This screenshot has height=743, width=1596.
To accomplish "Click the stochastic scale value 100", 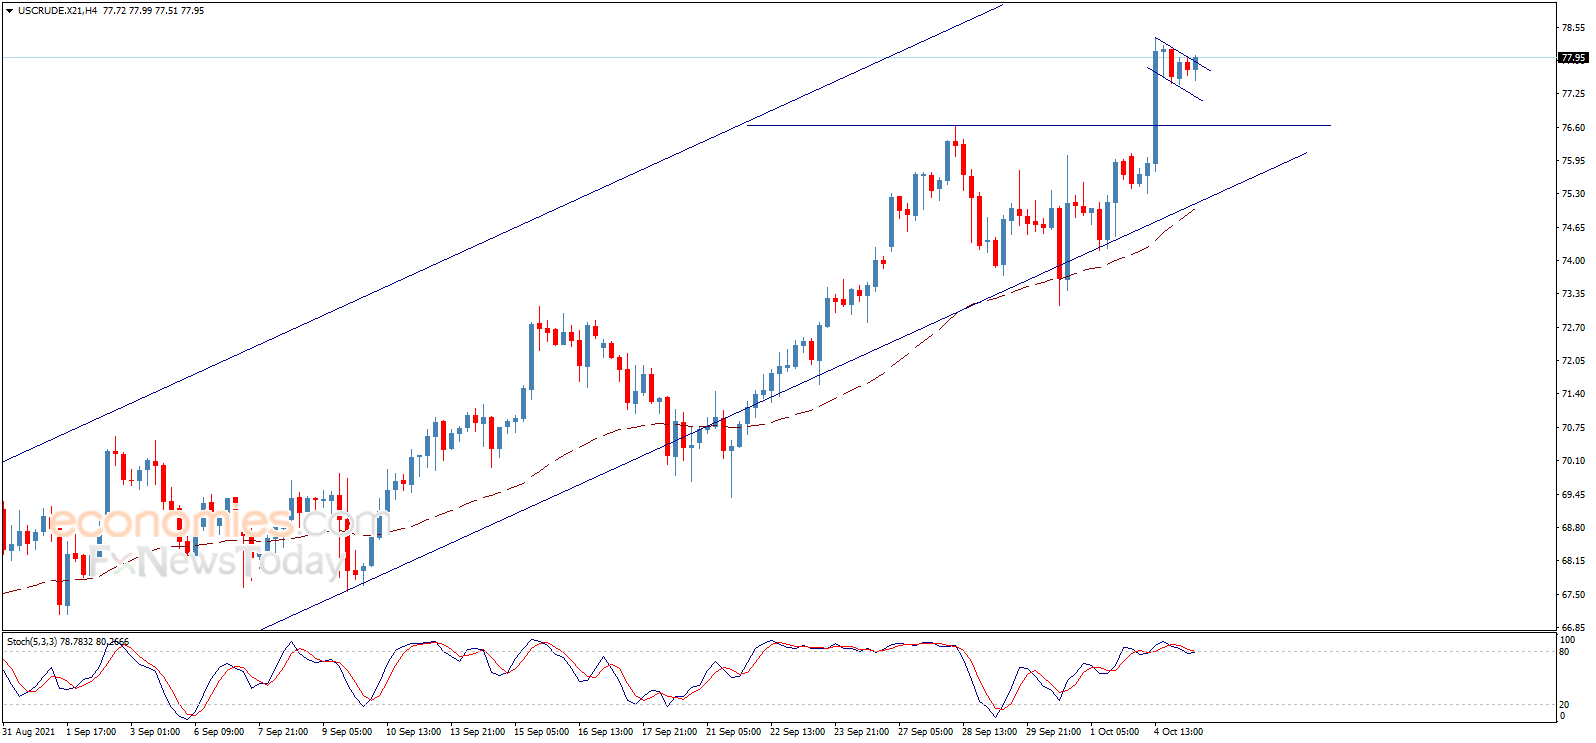I will 1568,640.
